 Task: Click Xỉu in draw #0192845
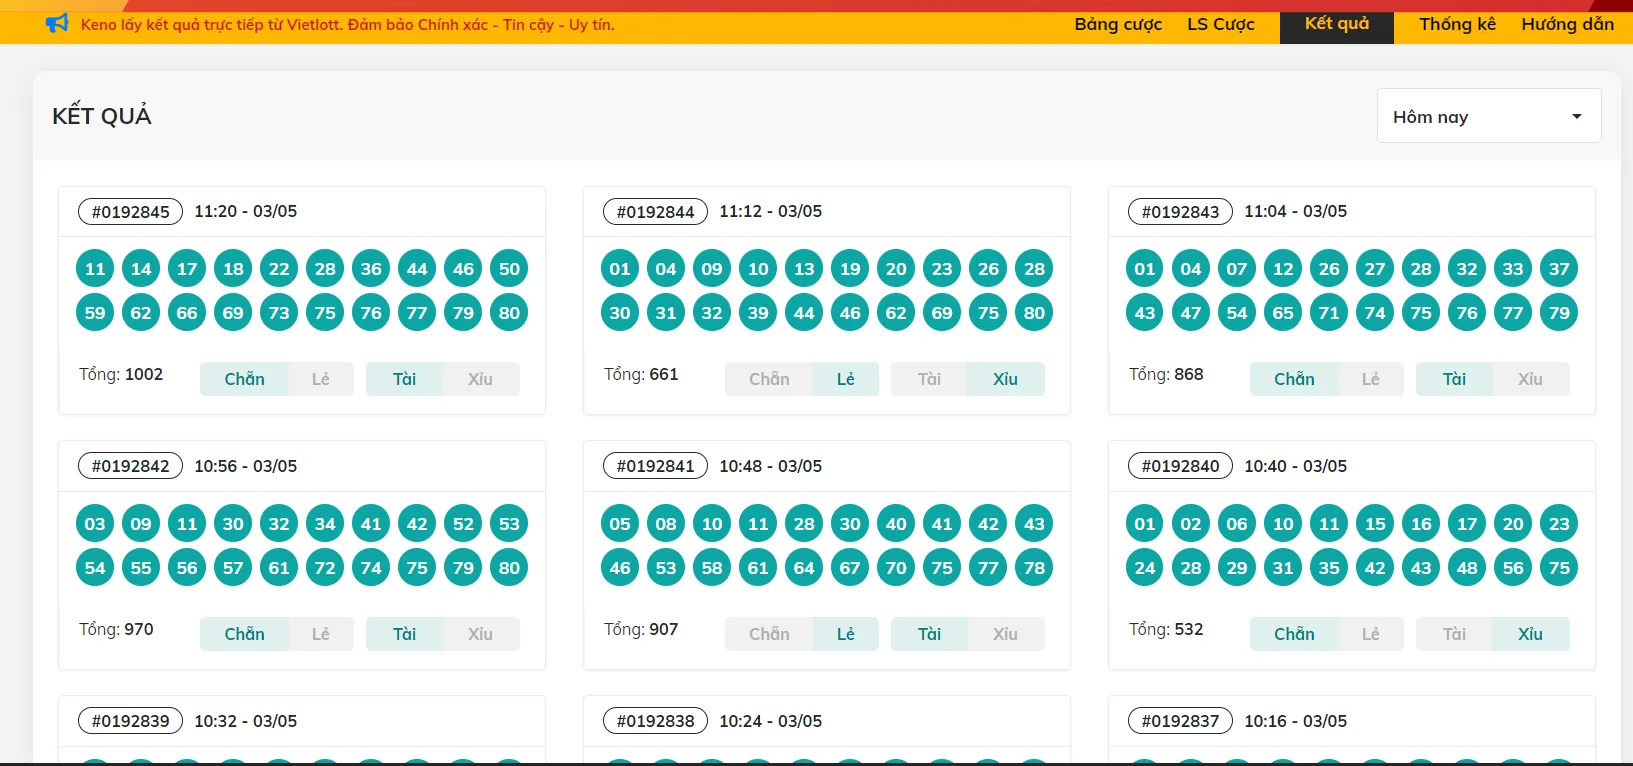pos(481,379)
